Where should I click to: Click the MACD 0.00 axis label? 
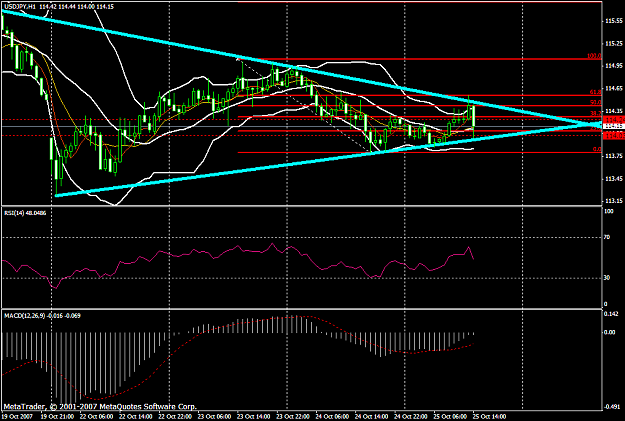tap(610, 332)
